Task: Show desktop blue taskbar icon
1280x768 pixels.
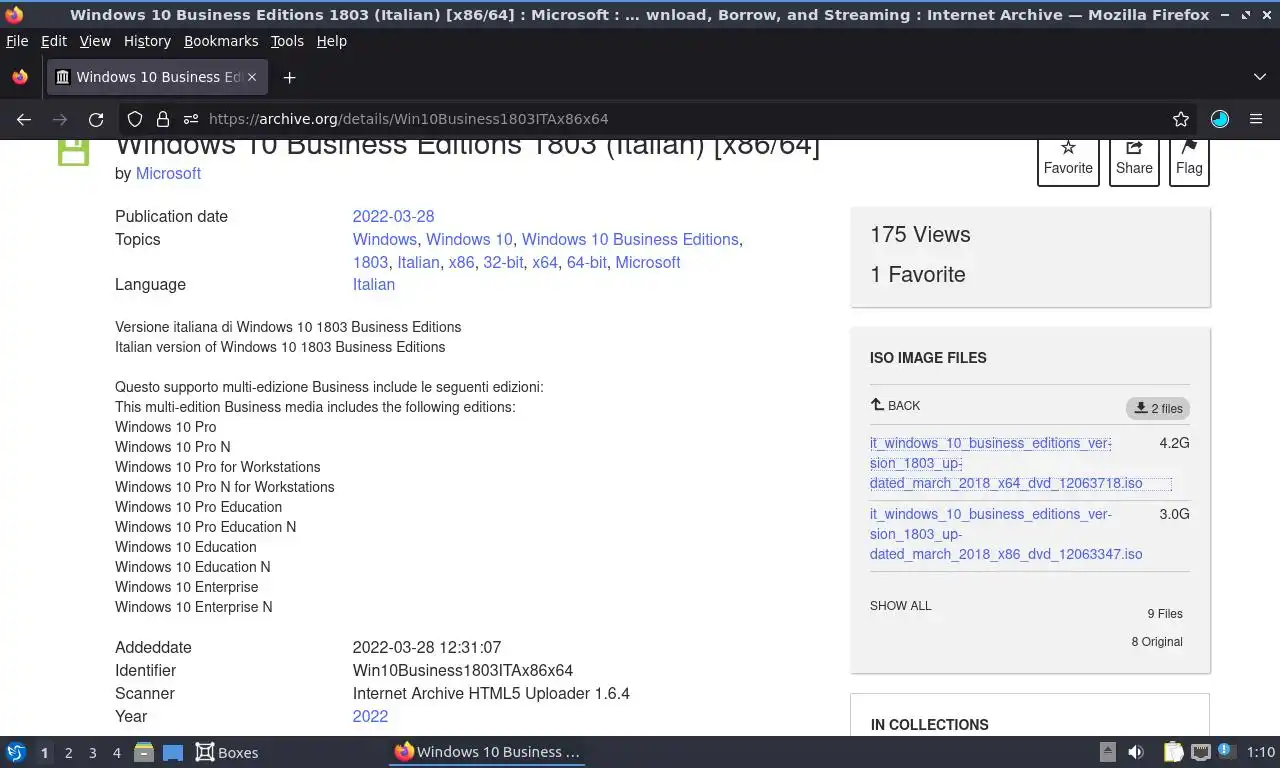Action: click(x=172, y=752)
